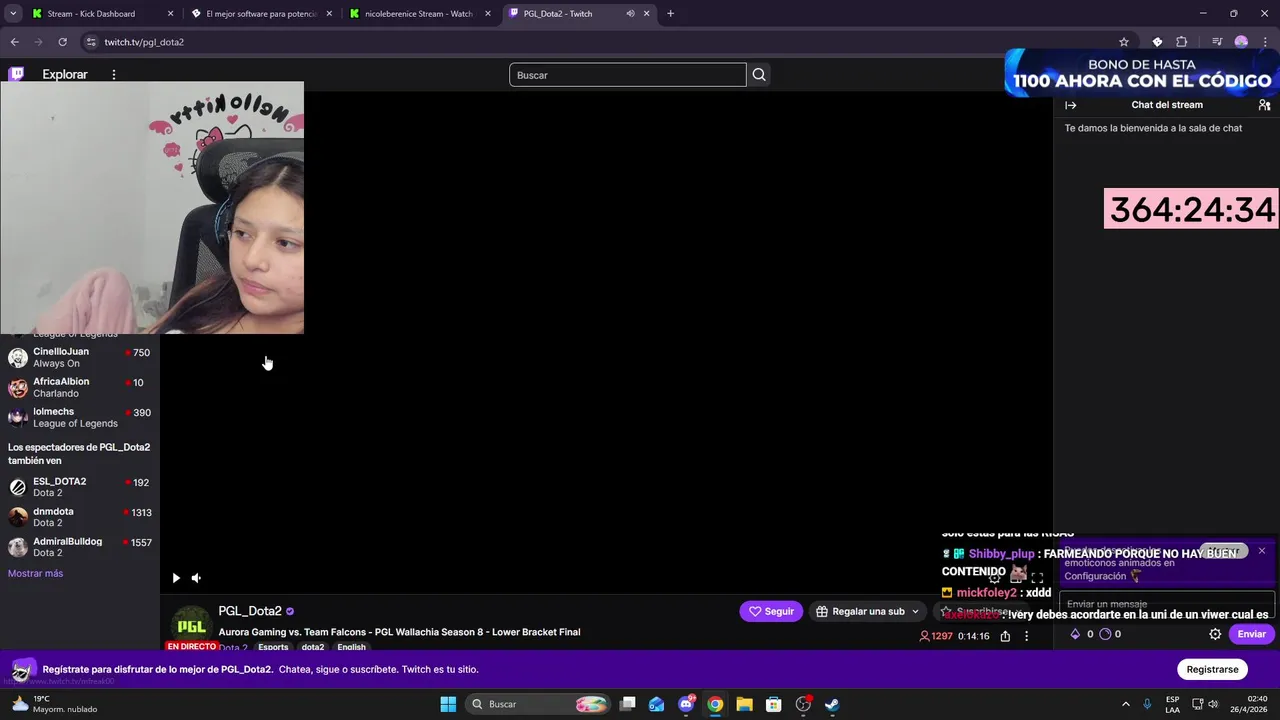1280x720 pixels.
Task: Collapse the chat panel with the arrow icon
Action: 1071,105
